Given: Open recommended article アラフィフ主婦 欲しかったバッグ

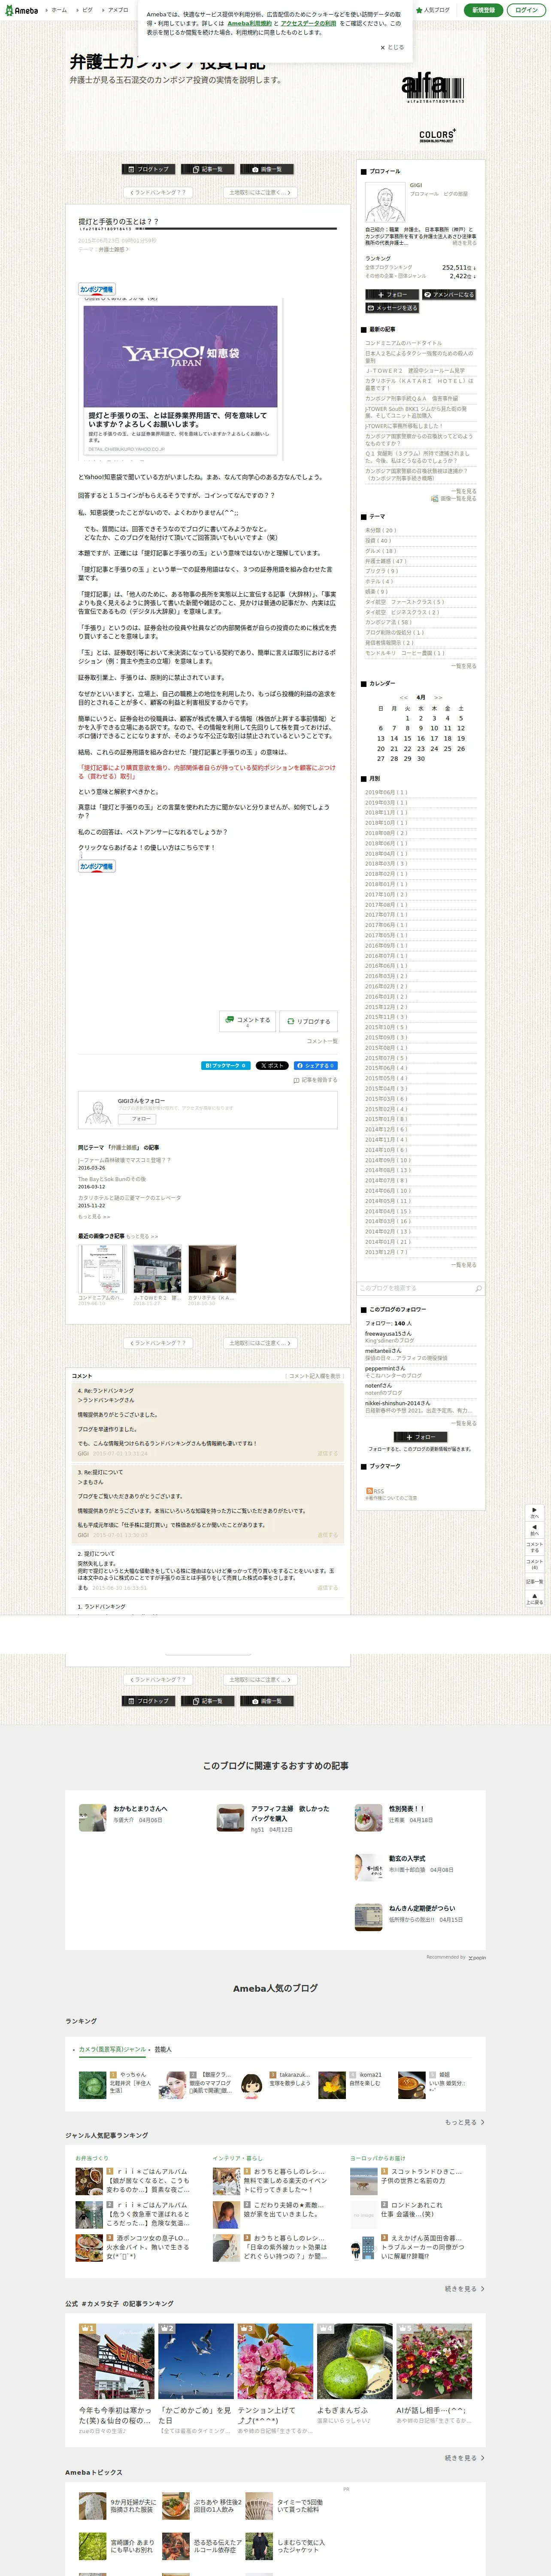Looking at the screenshot, I should pos(290,1813).
